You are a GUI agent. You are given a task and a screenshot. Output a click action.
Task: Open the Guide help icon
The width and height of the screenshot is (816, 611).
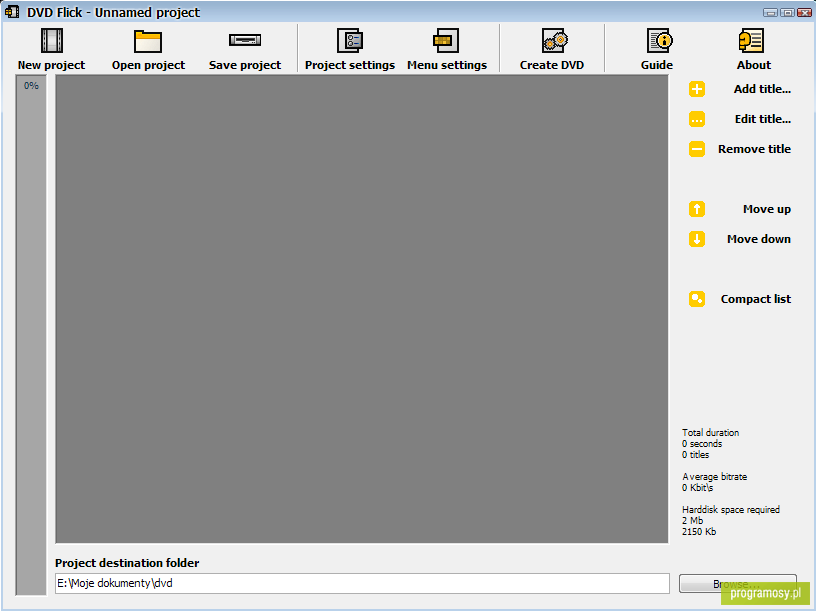[659, 41]
